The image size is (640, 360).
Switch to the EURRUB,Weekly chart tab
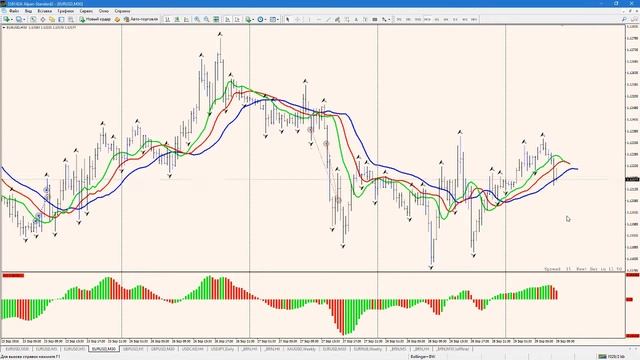click(x=368, y=349)
